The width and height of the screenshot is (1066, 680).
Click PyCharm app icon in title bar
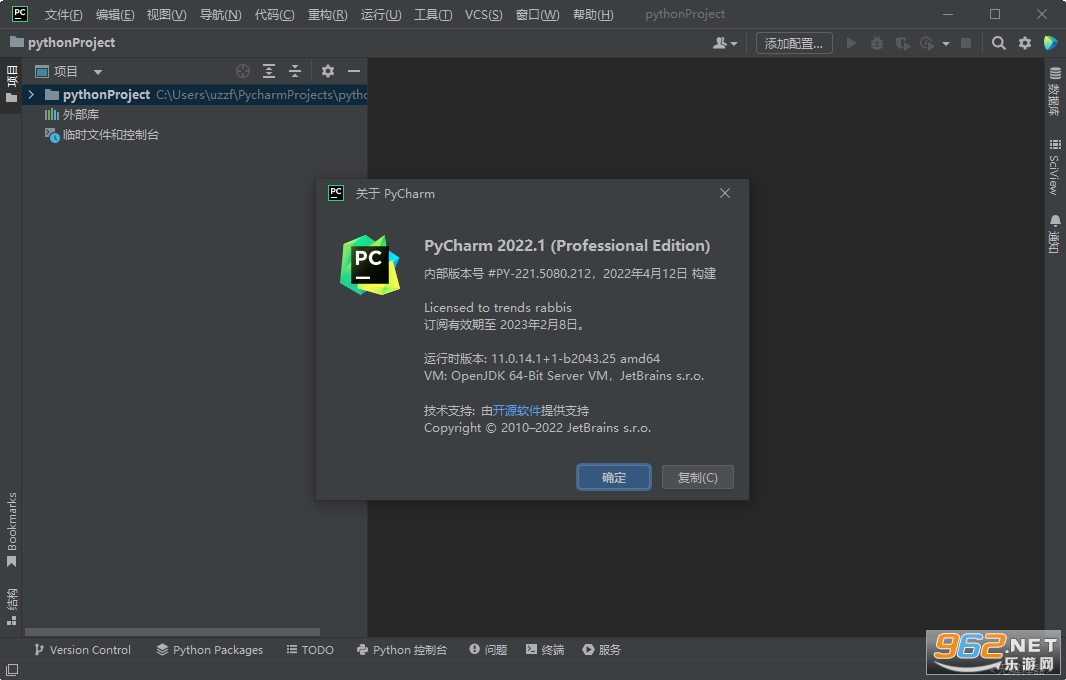tap(20, 14)
